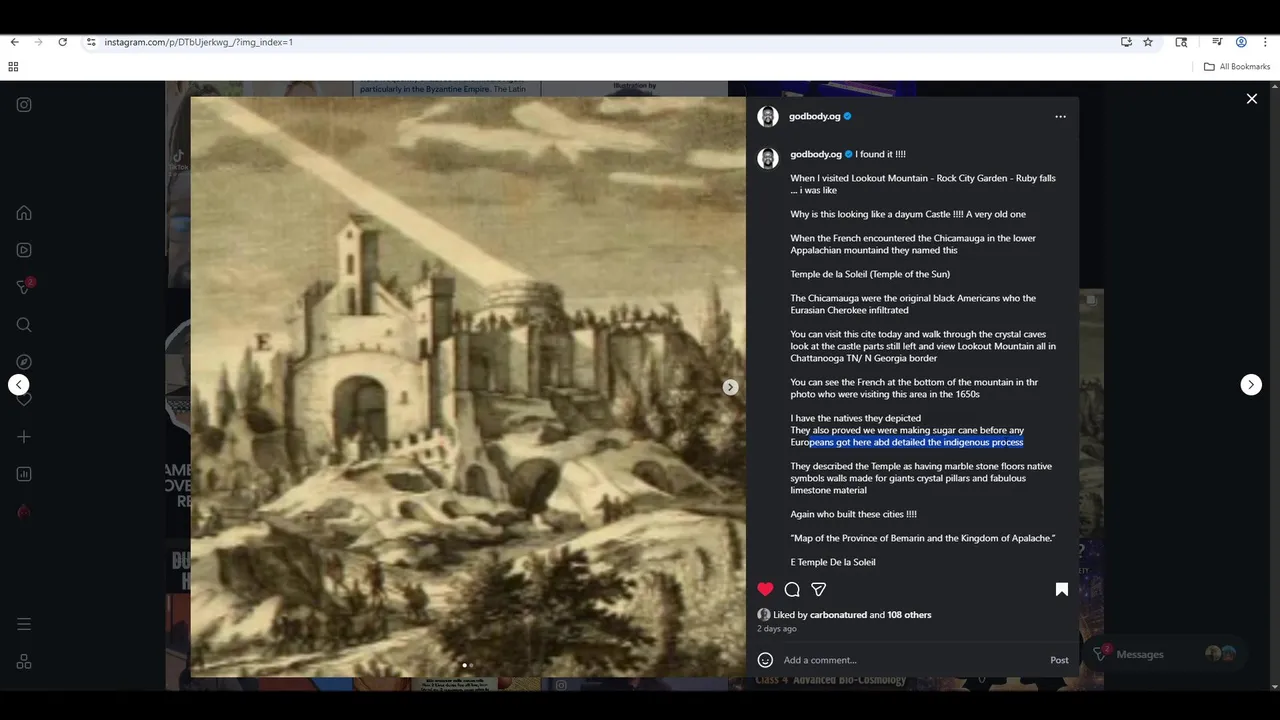Image resolution: width=1280 pixels, height=720 pixels.
Task: Open godbody.og profile from post header
Action: point(814,117)
